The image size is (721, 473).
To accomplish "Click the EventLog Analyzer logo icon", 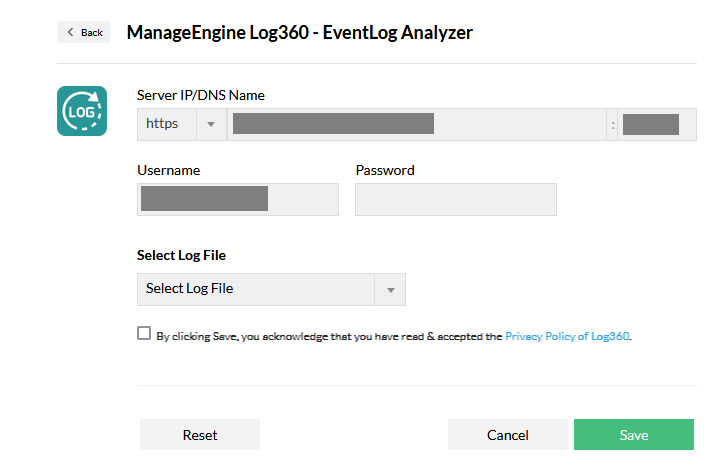I will click(x=82, y=111).
